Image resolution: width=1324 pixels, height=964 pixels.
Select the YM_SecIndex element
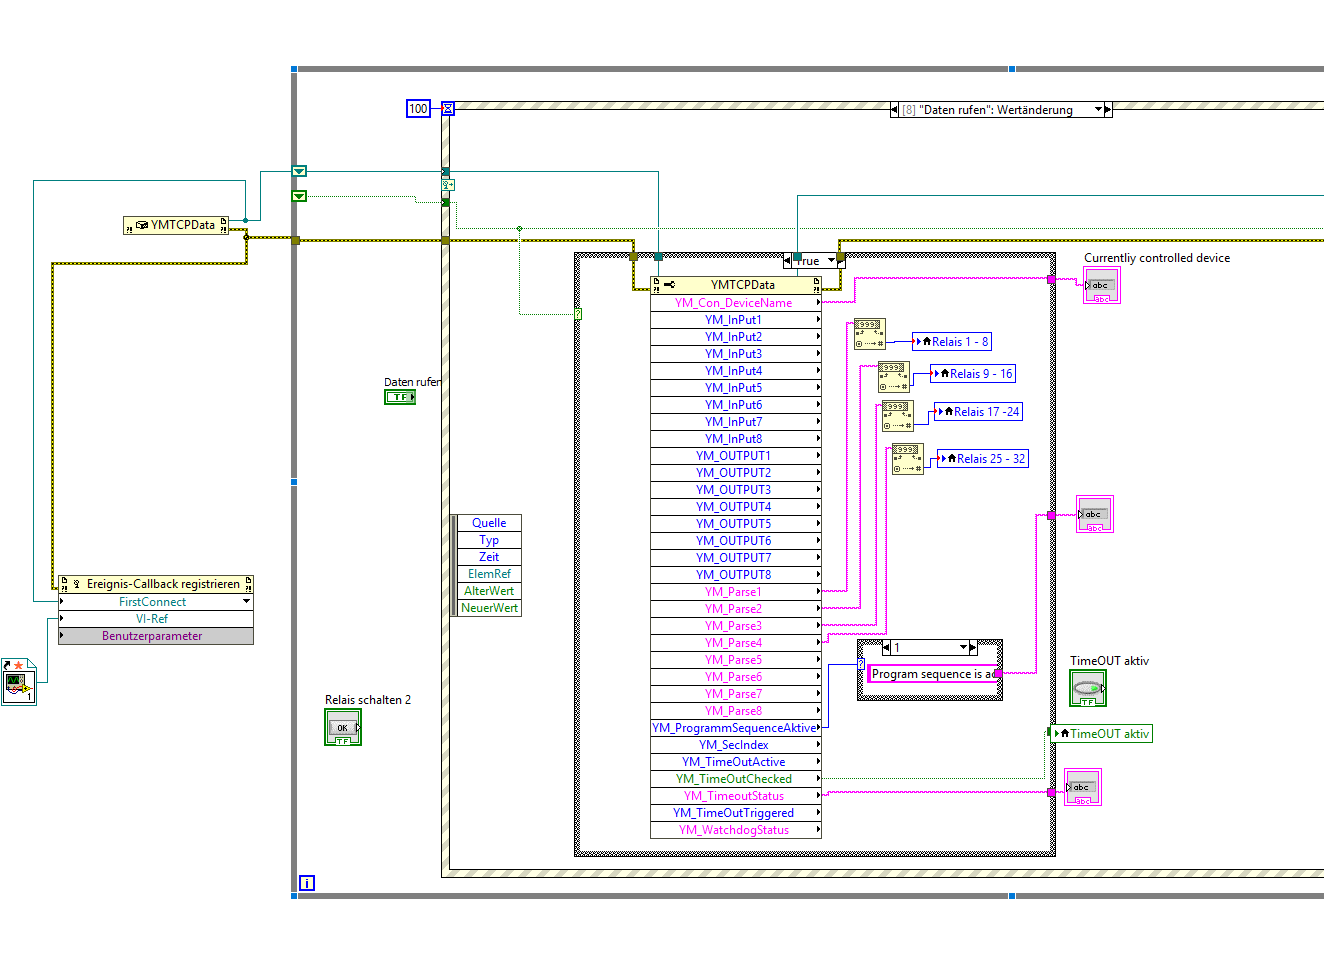point(736,745)
